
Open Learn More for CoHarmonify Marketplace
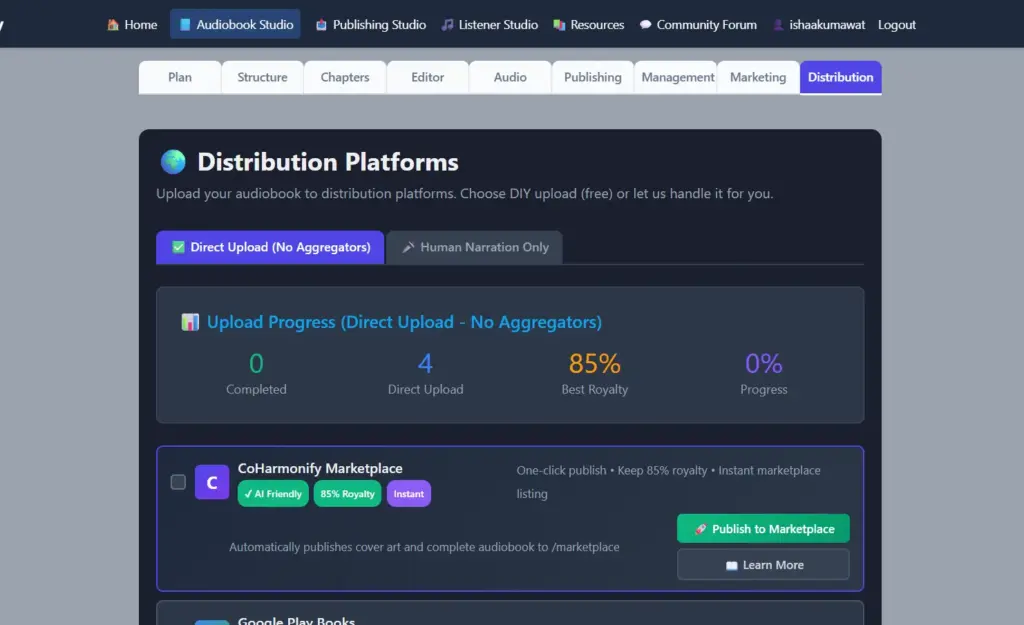click(763, 564)
